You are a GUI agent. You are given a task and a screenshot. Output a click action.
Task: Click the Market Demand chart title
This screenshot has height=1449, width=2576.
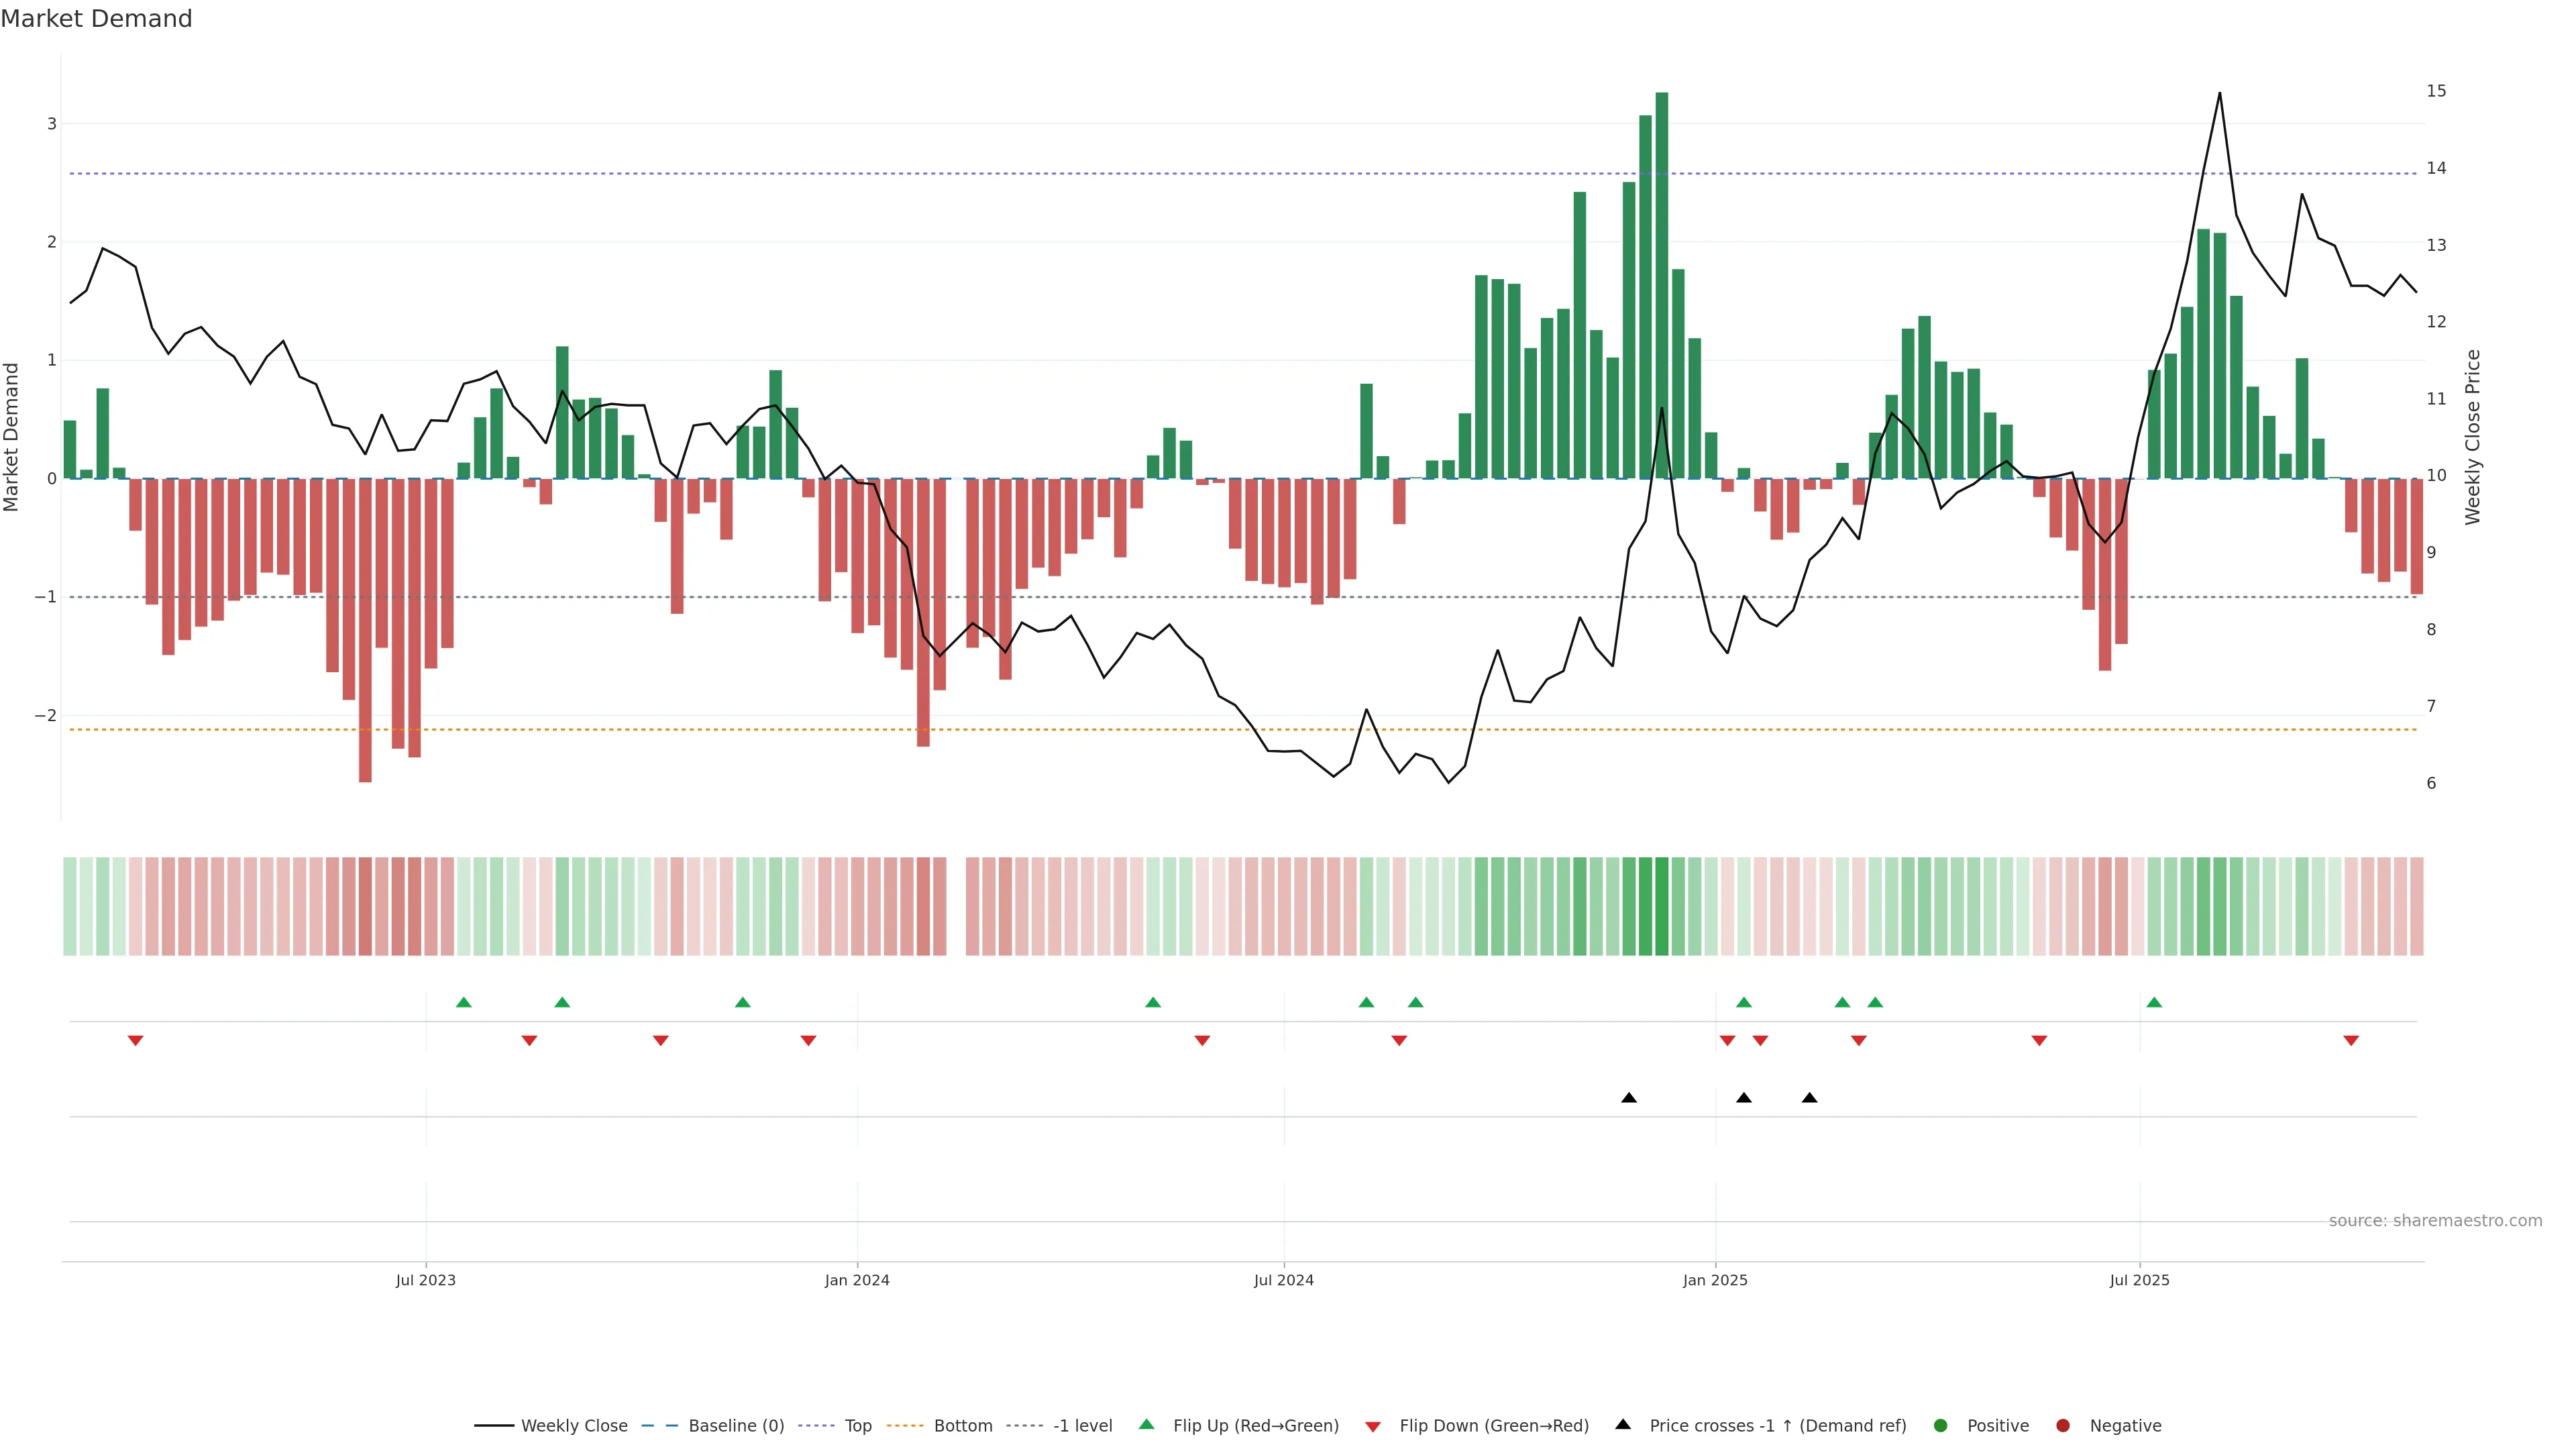click(x=96, y=19)
